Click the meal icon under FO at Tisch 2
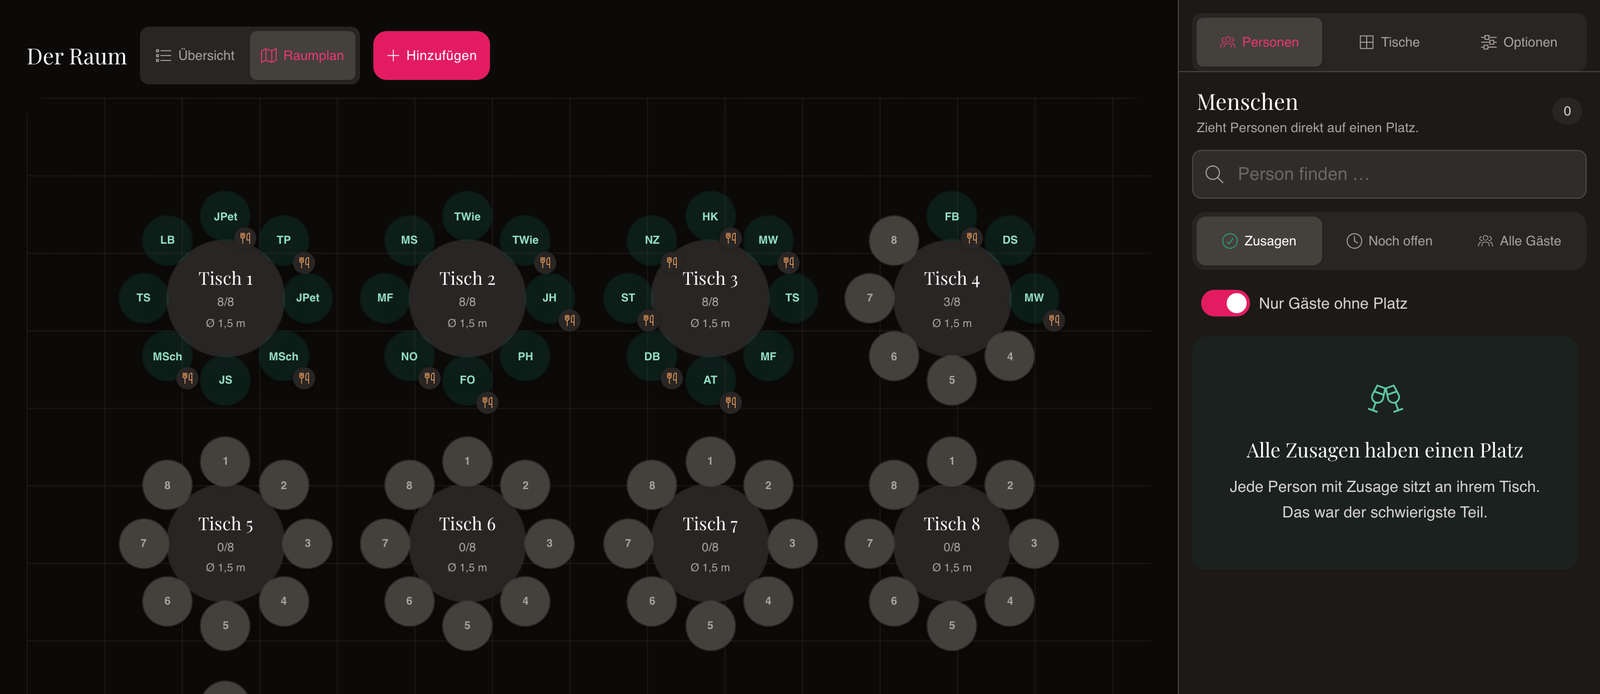The image size is (1600, 694). pos(487,402)
